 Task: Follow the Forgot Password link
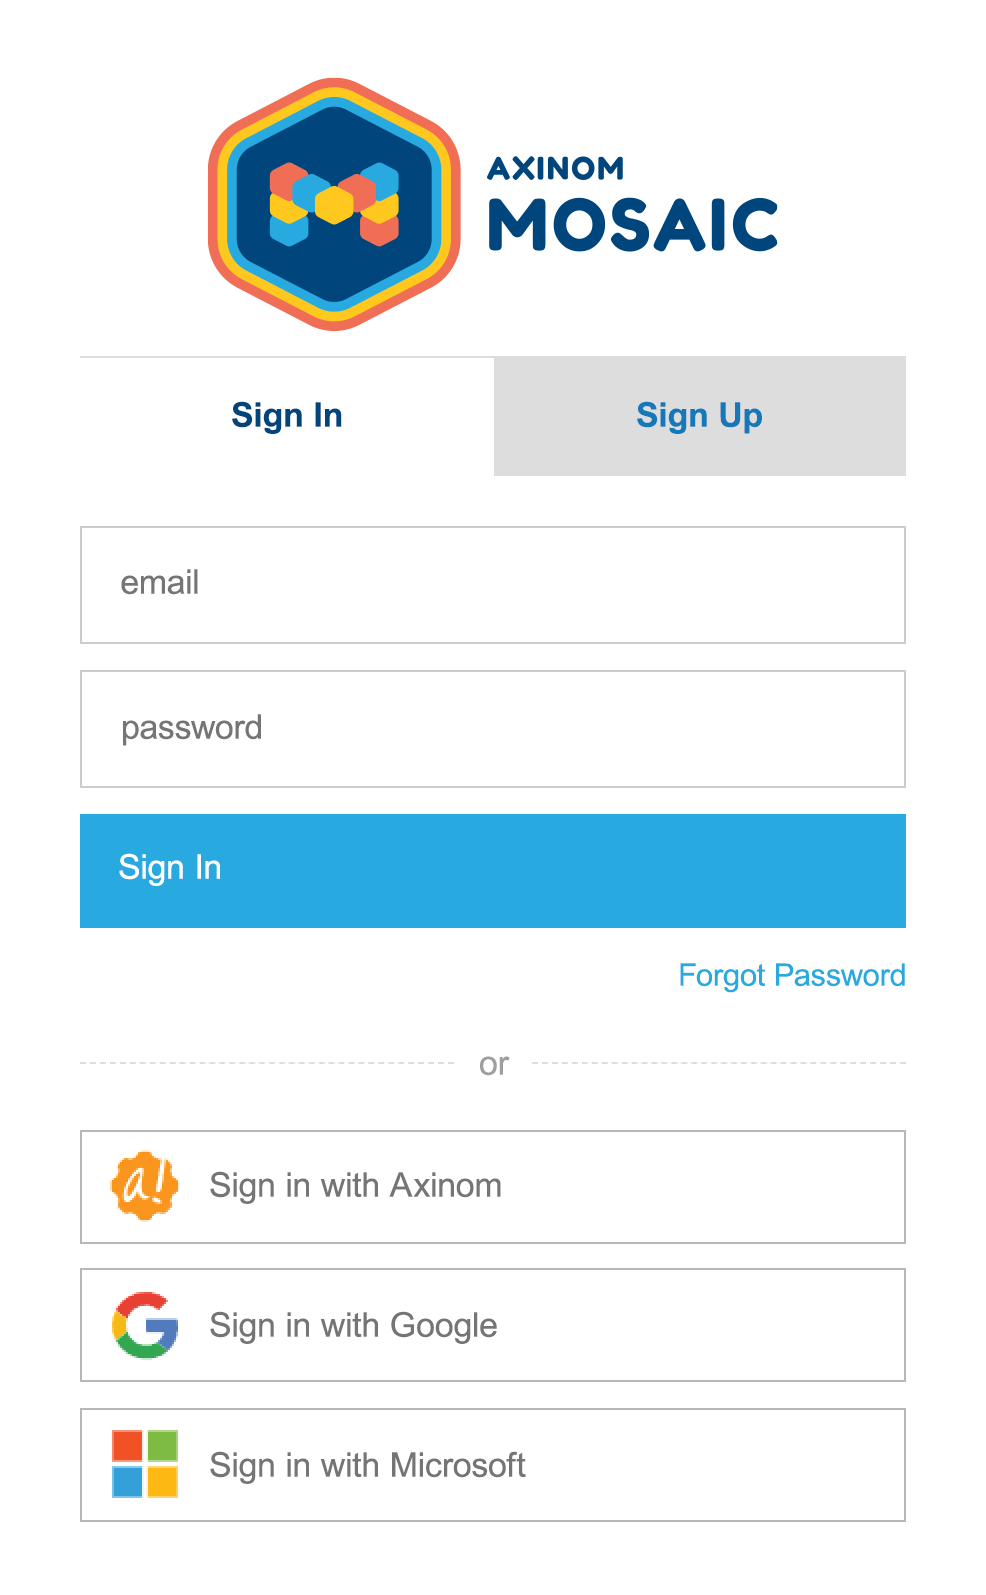(x=792, y=975)
